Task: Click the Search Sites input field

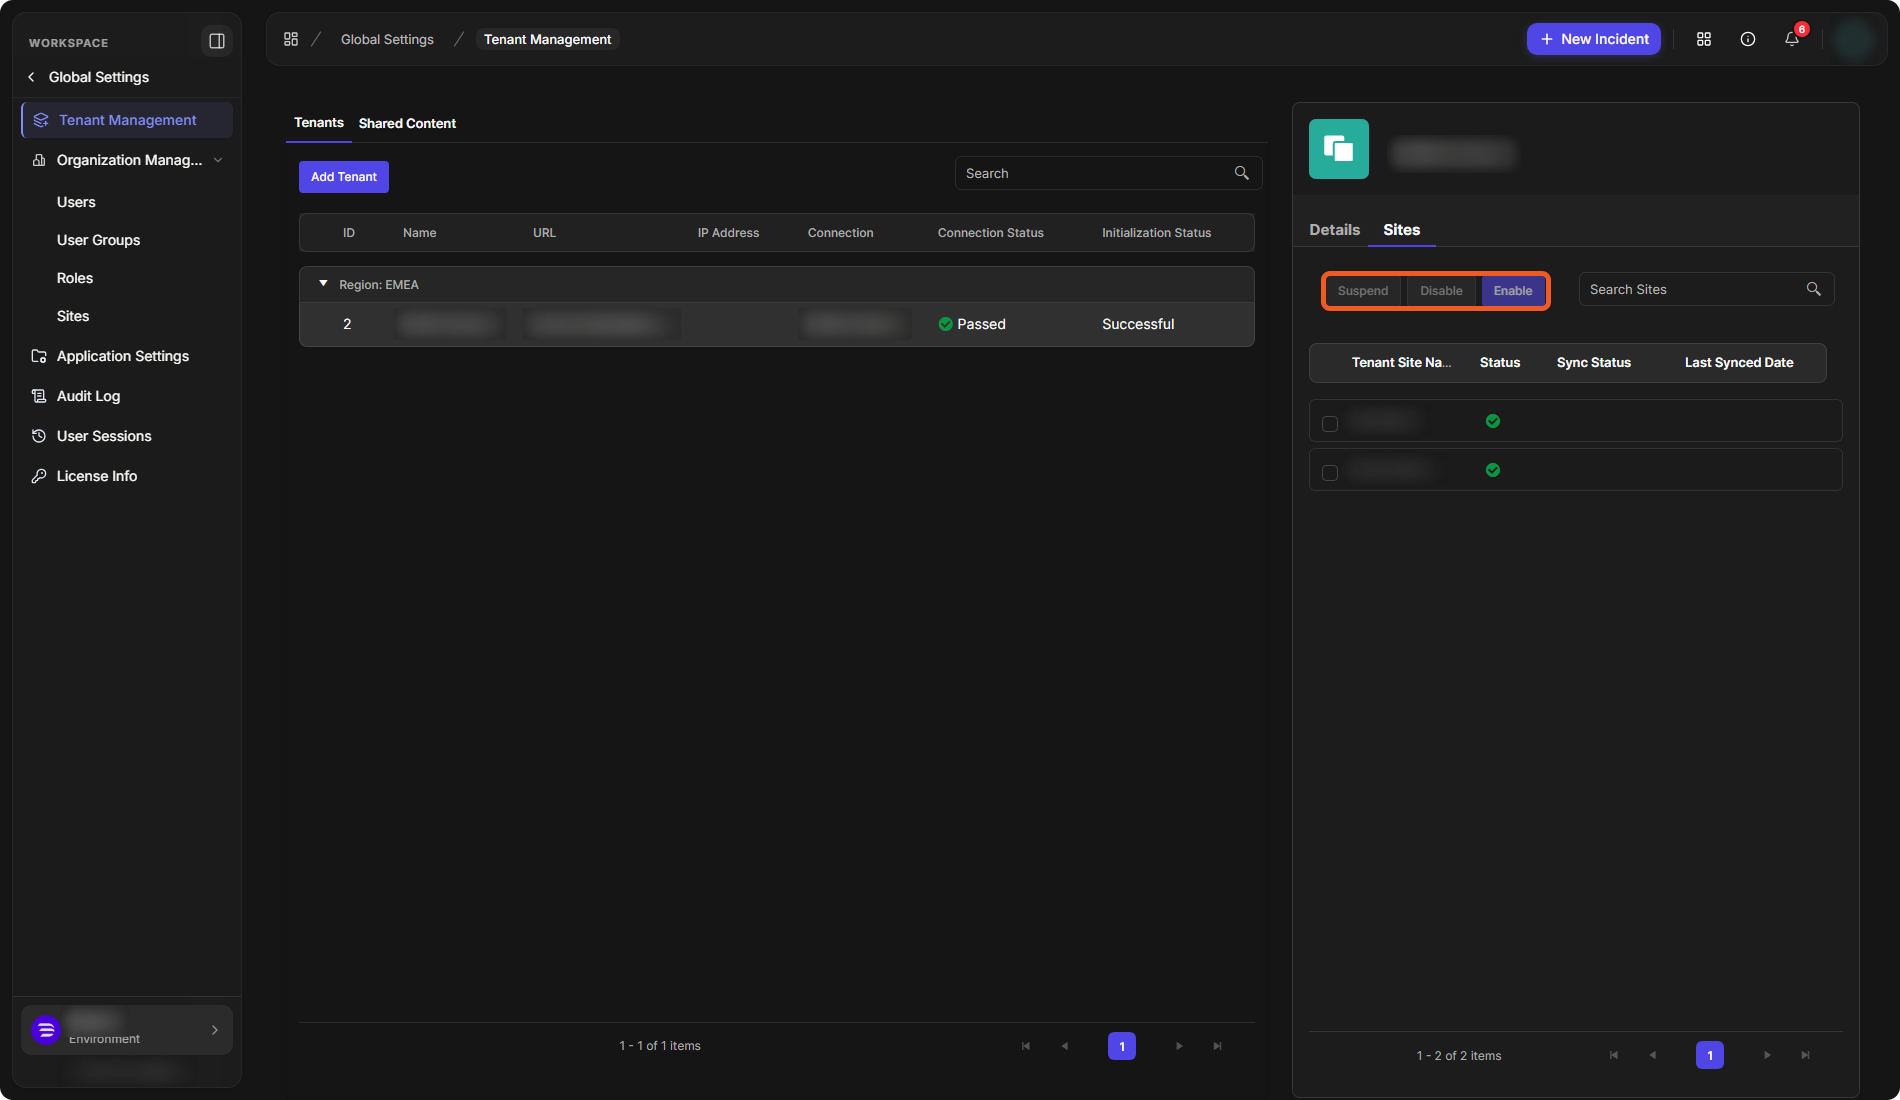Action: [1706, 289]
